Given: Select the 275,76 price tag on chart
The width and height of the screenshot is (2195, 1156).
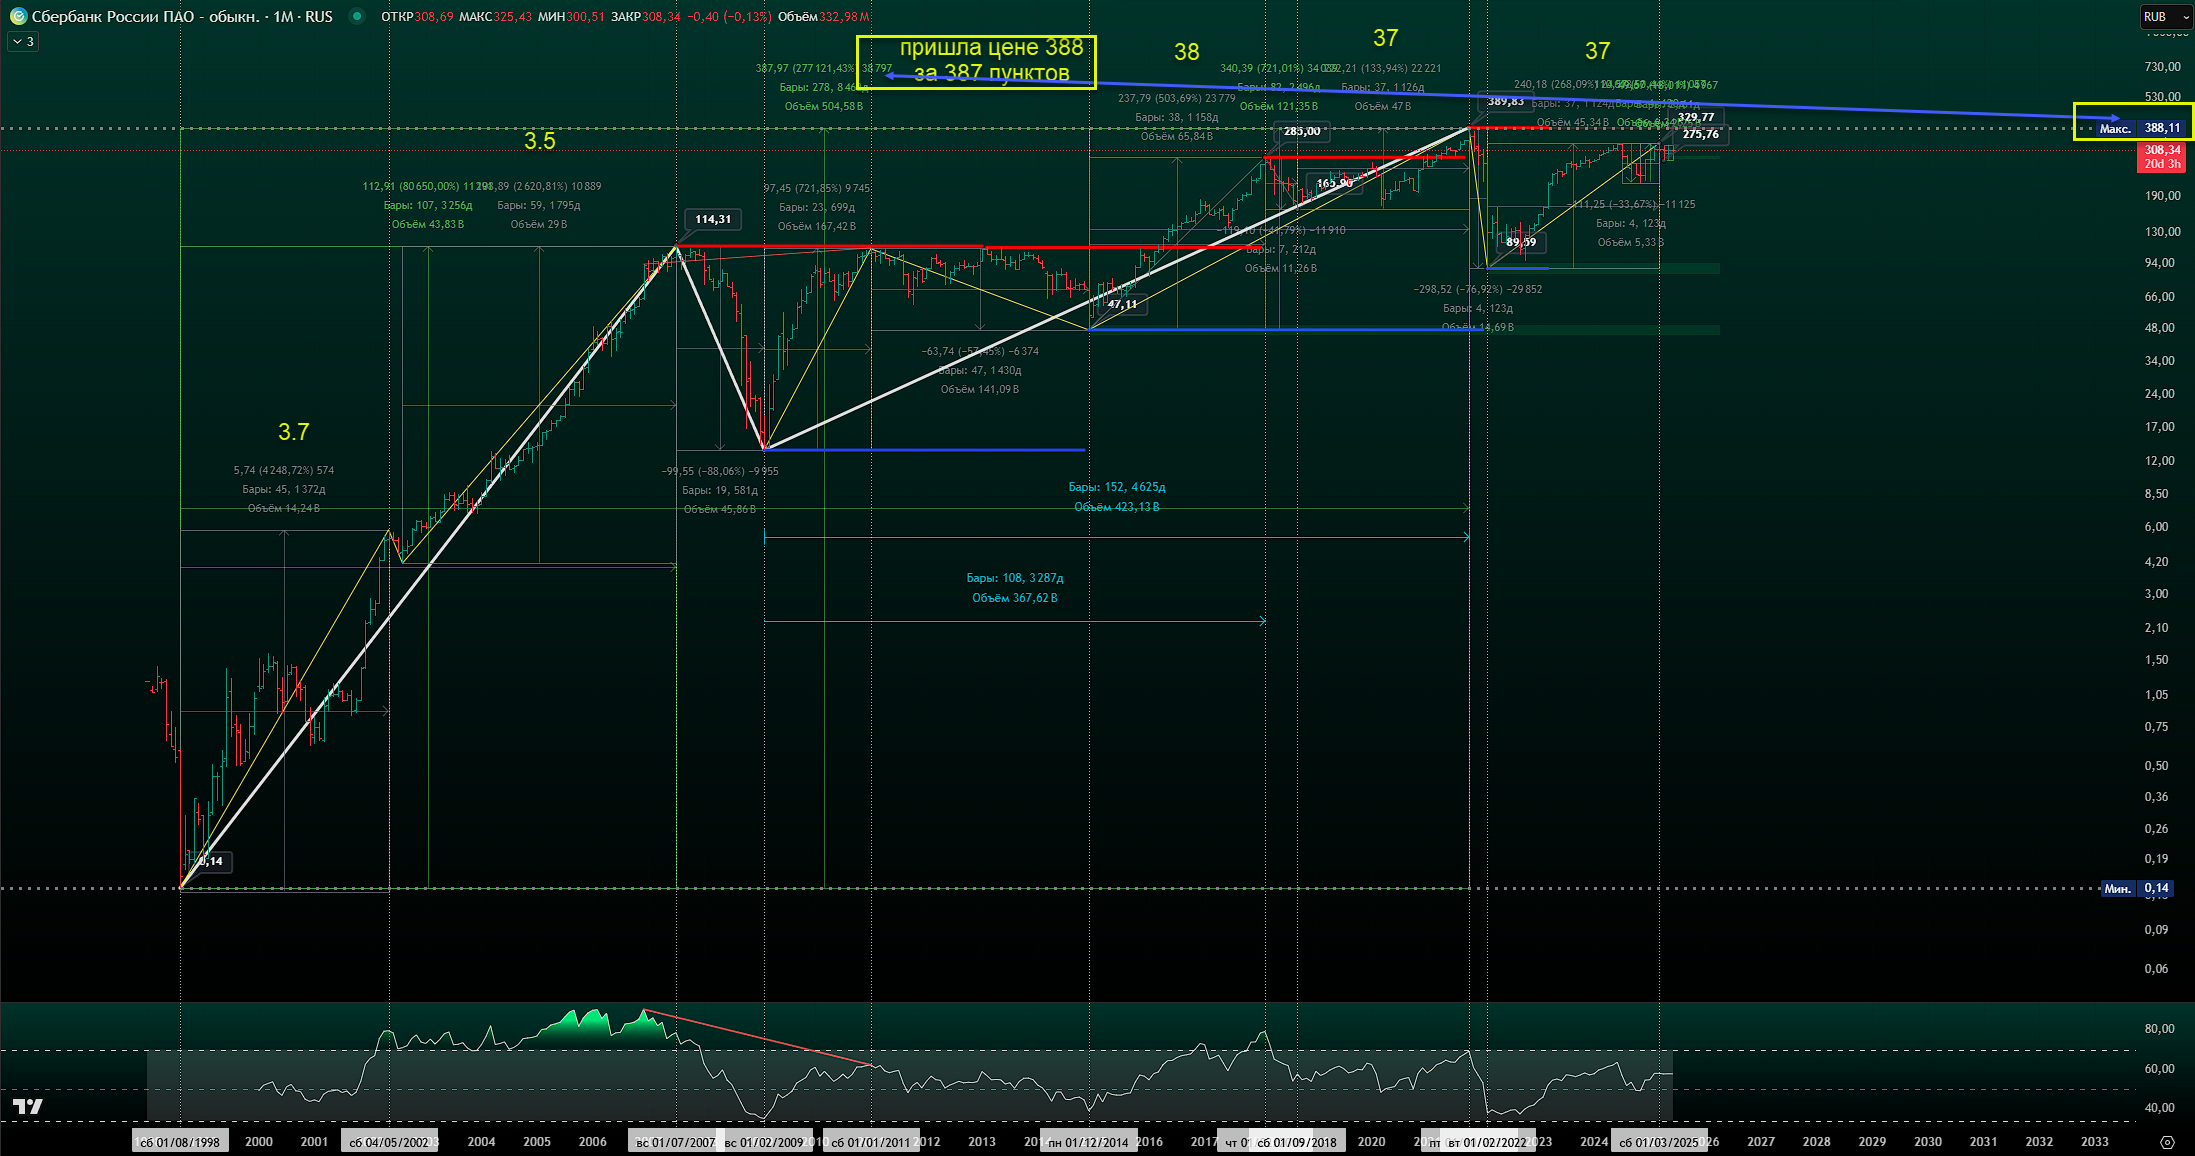Looking at the screenshot, I should click(1700, 134).
